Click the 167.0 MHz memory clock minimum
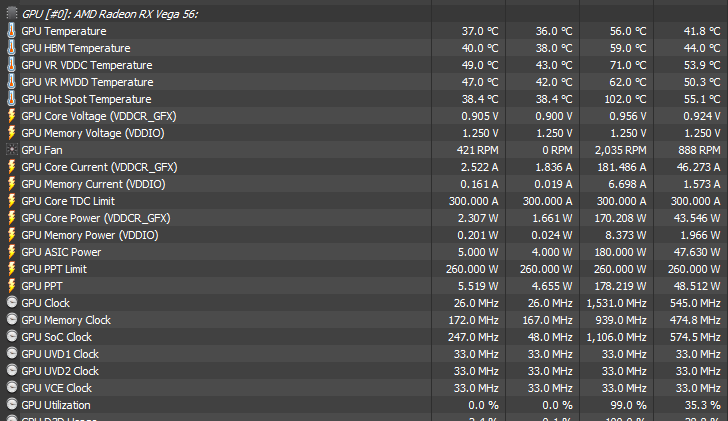The width and height of the screenshot is (728, 421). click(x=547, y=320)
